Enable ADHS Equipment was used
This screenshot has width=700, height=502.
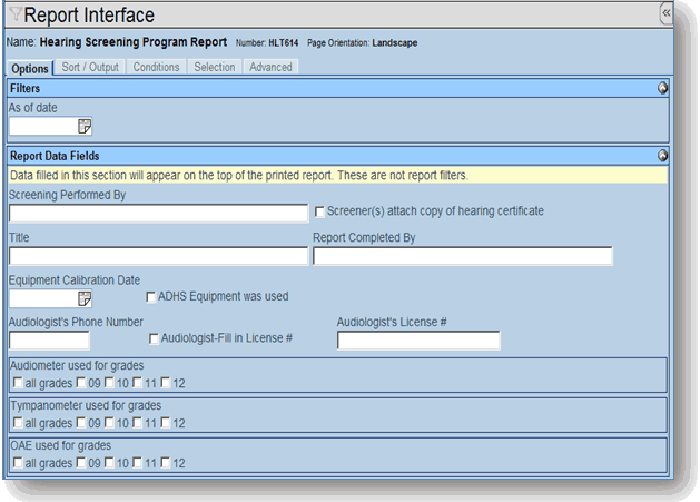tap(151, 297)
